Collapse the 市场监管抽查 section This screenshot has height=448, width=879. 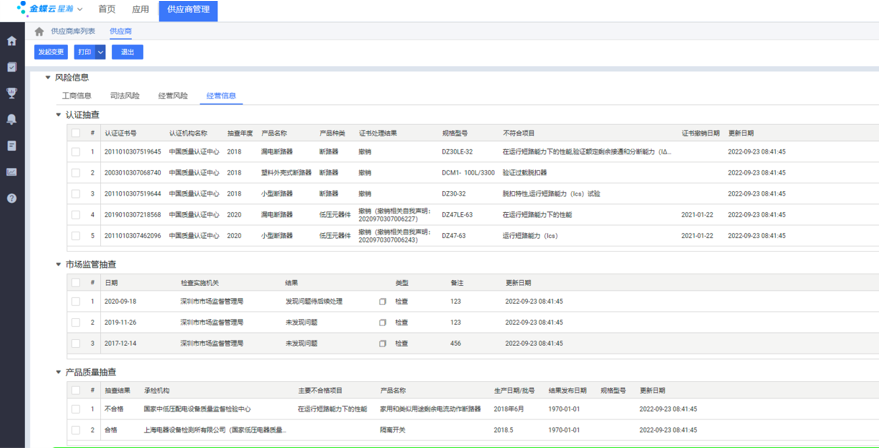(58, 265)
